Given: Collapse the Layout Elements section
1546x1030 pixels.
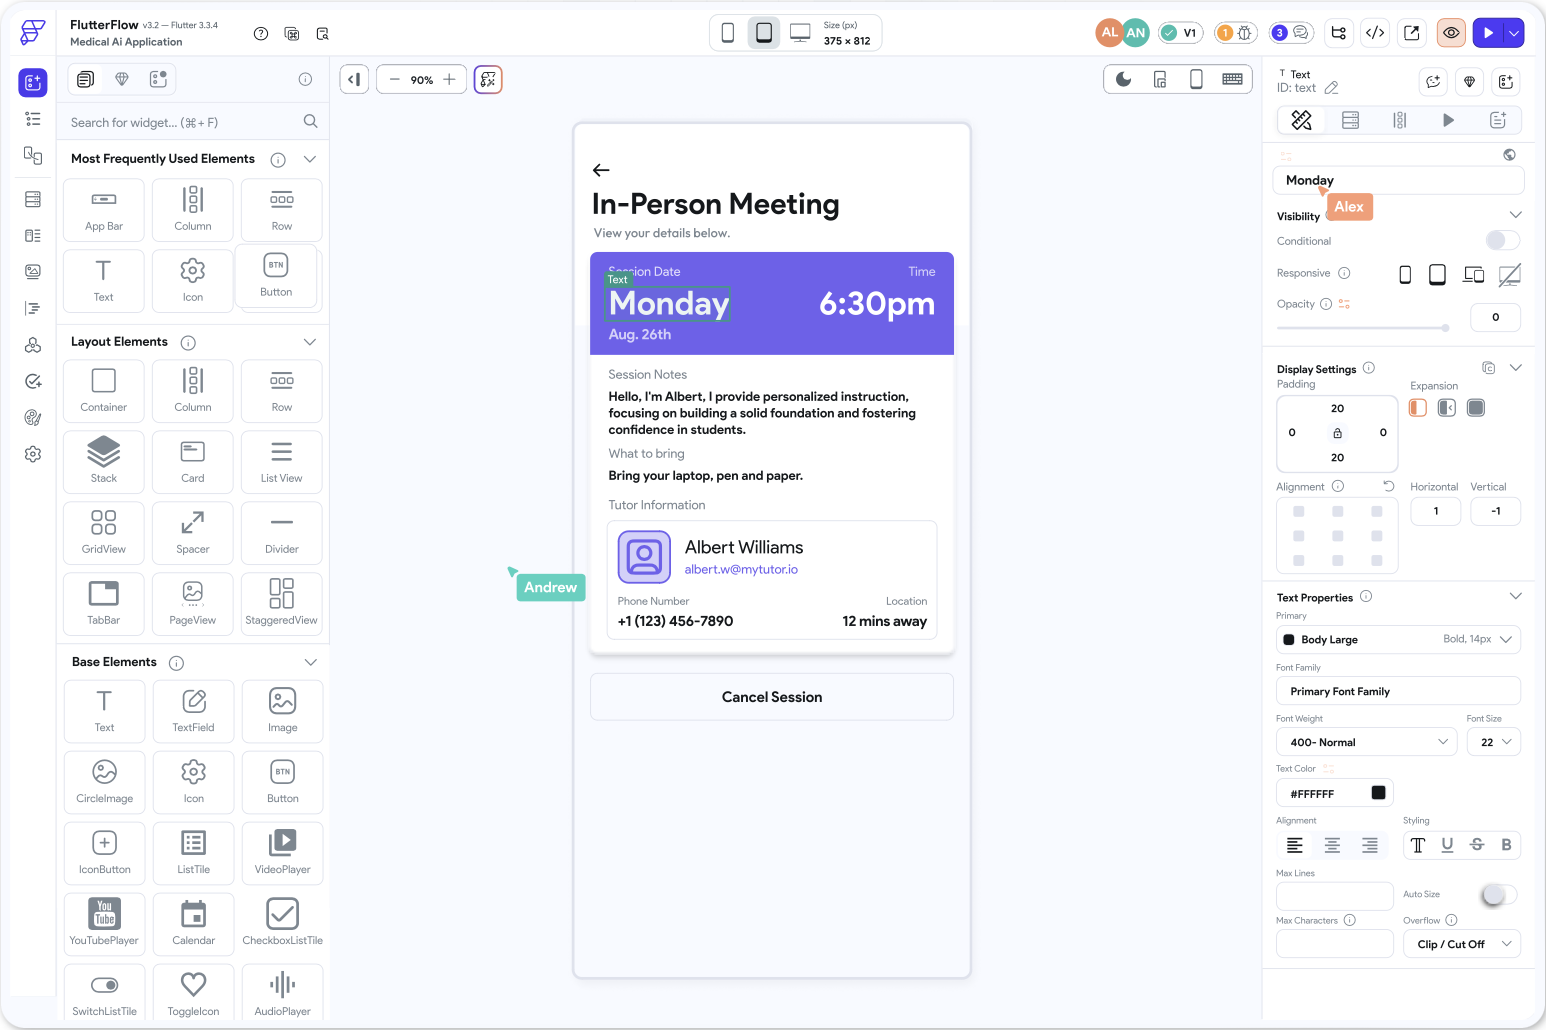Looking at the screenshot, I should pos(310,342).
